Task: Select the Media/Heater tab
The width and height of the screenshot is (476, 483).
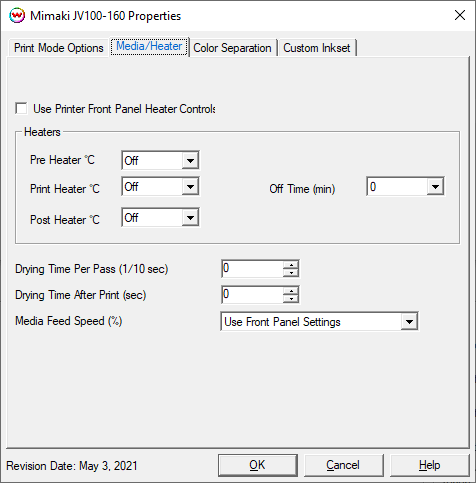Action: [x=149, y=46]
